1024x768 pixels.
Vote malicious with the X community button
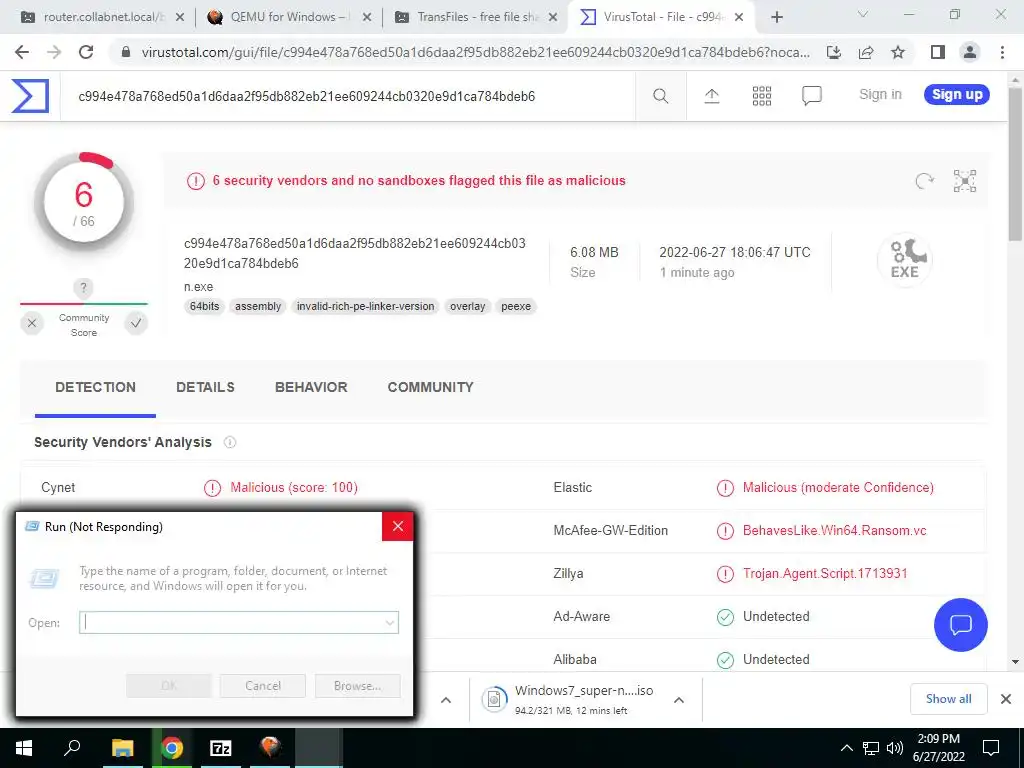[x=32, y=323]
